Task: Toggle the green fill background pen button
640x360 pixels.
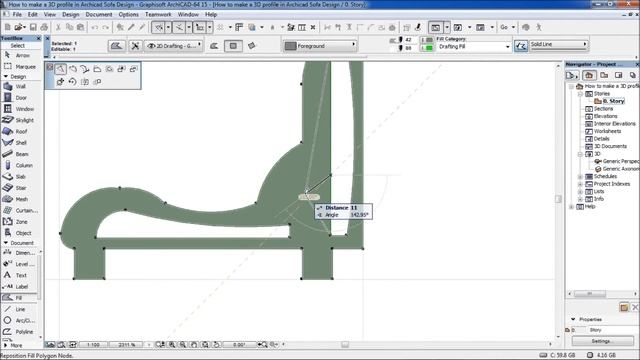Action: click(x=427, y=48)
